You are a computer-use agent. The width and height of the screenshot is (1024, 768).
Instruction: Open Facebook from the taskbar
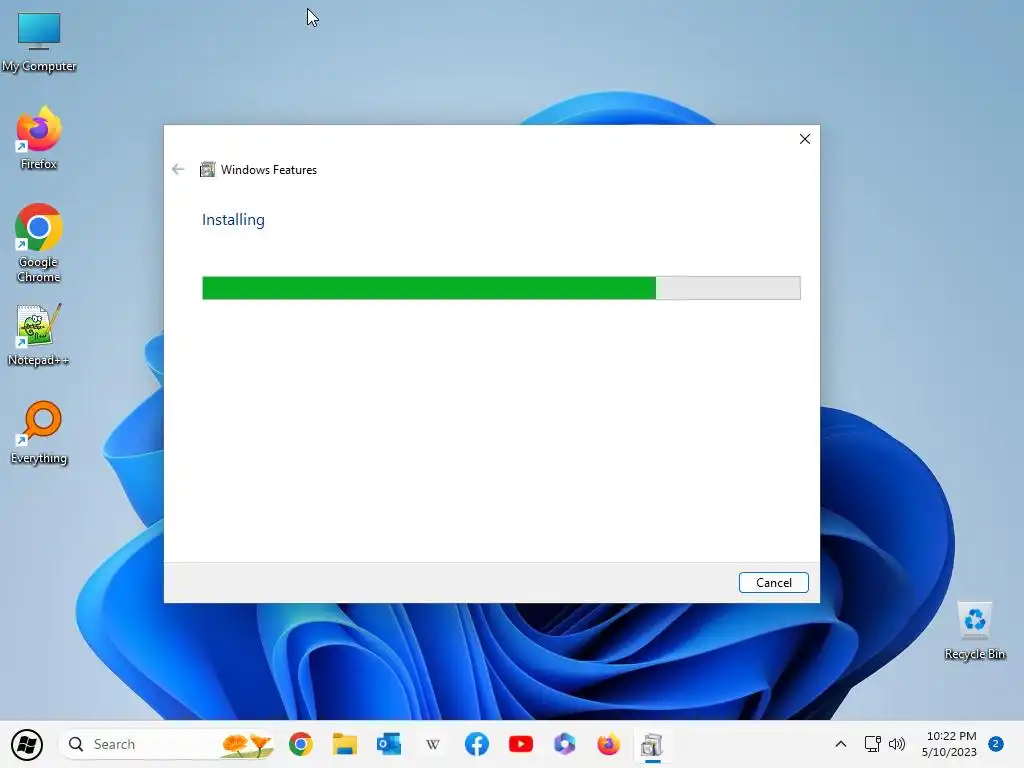[477, 744]
